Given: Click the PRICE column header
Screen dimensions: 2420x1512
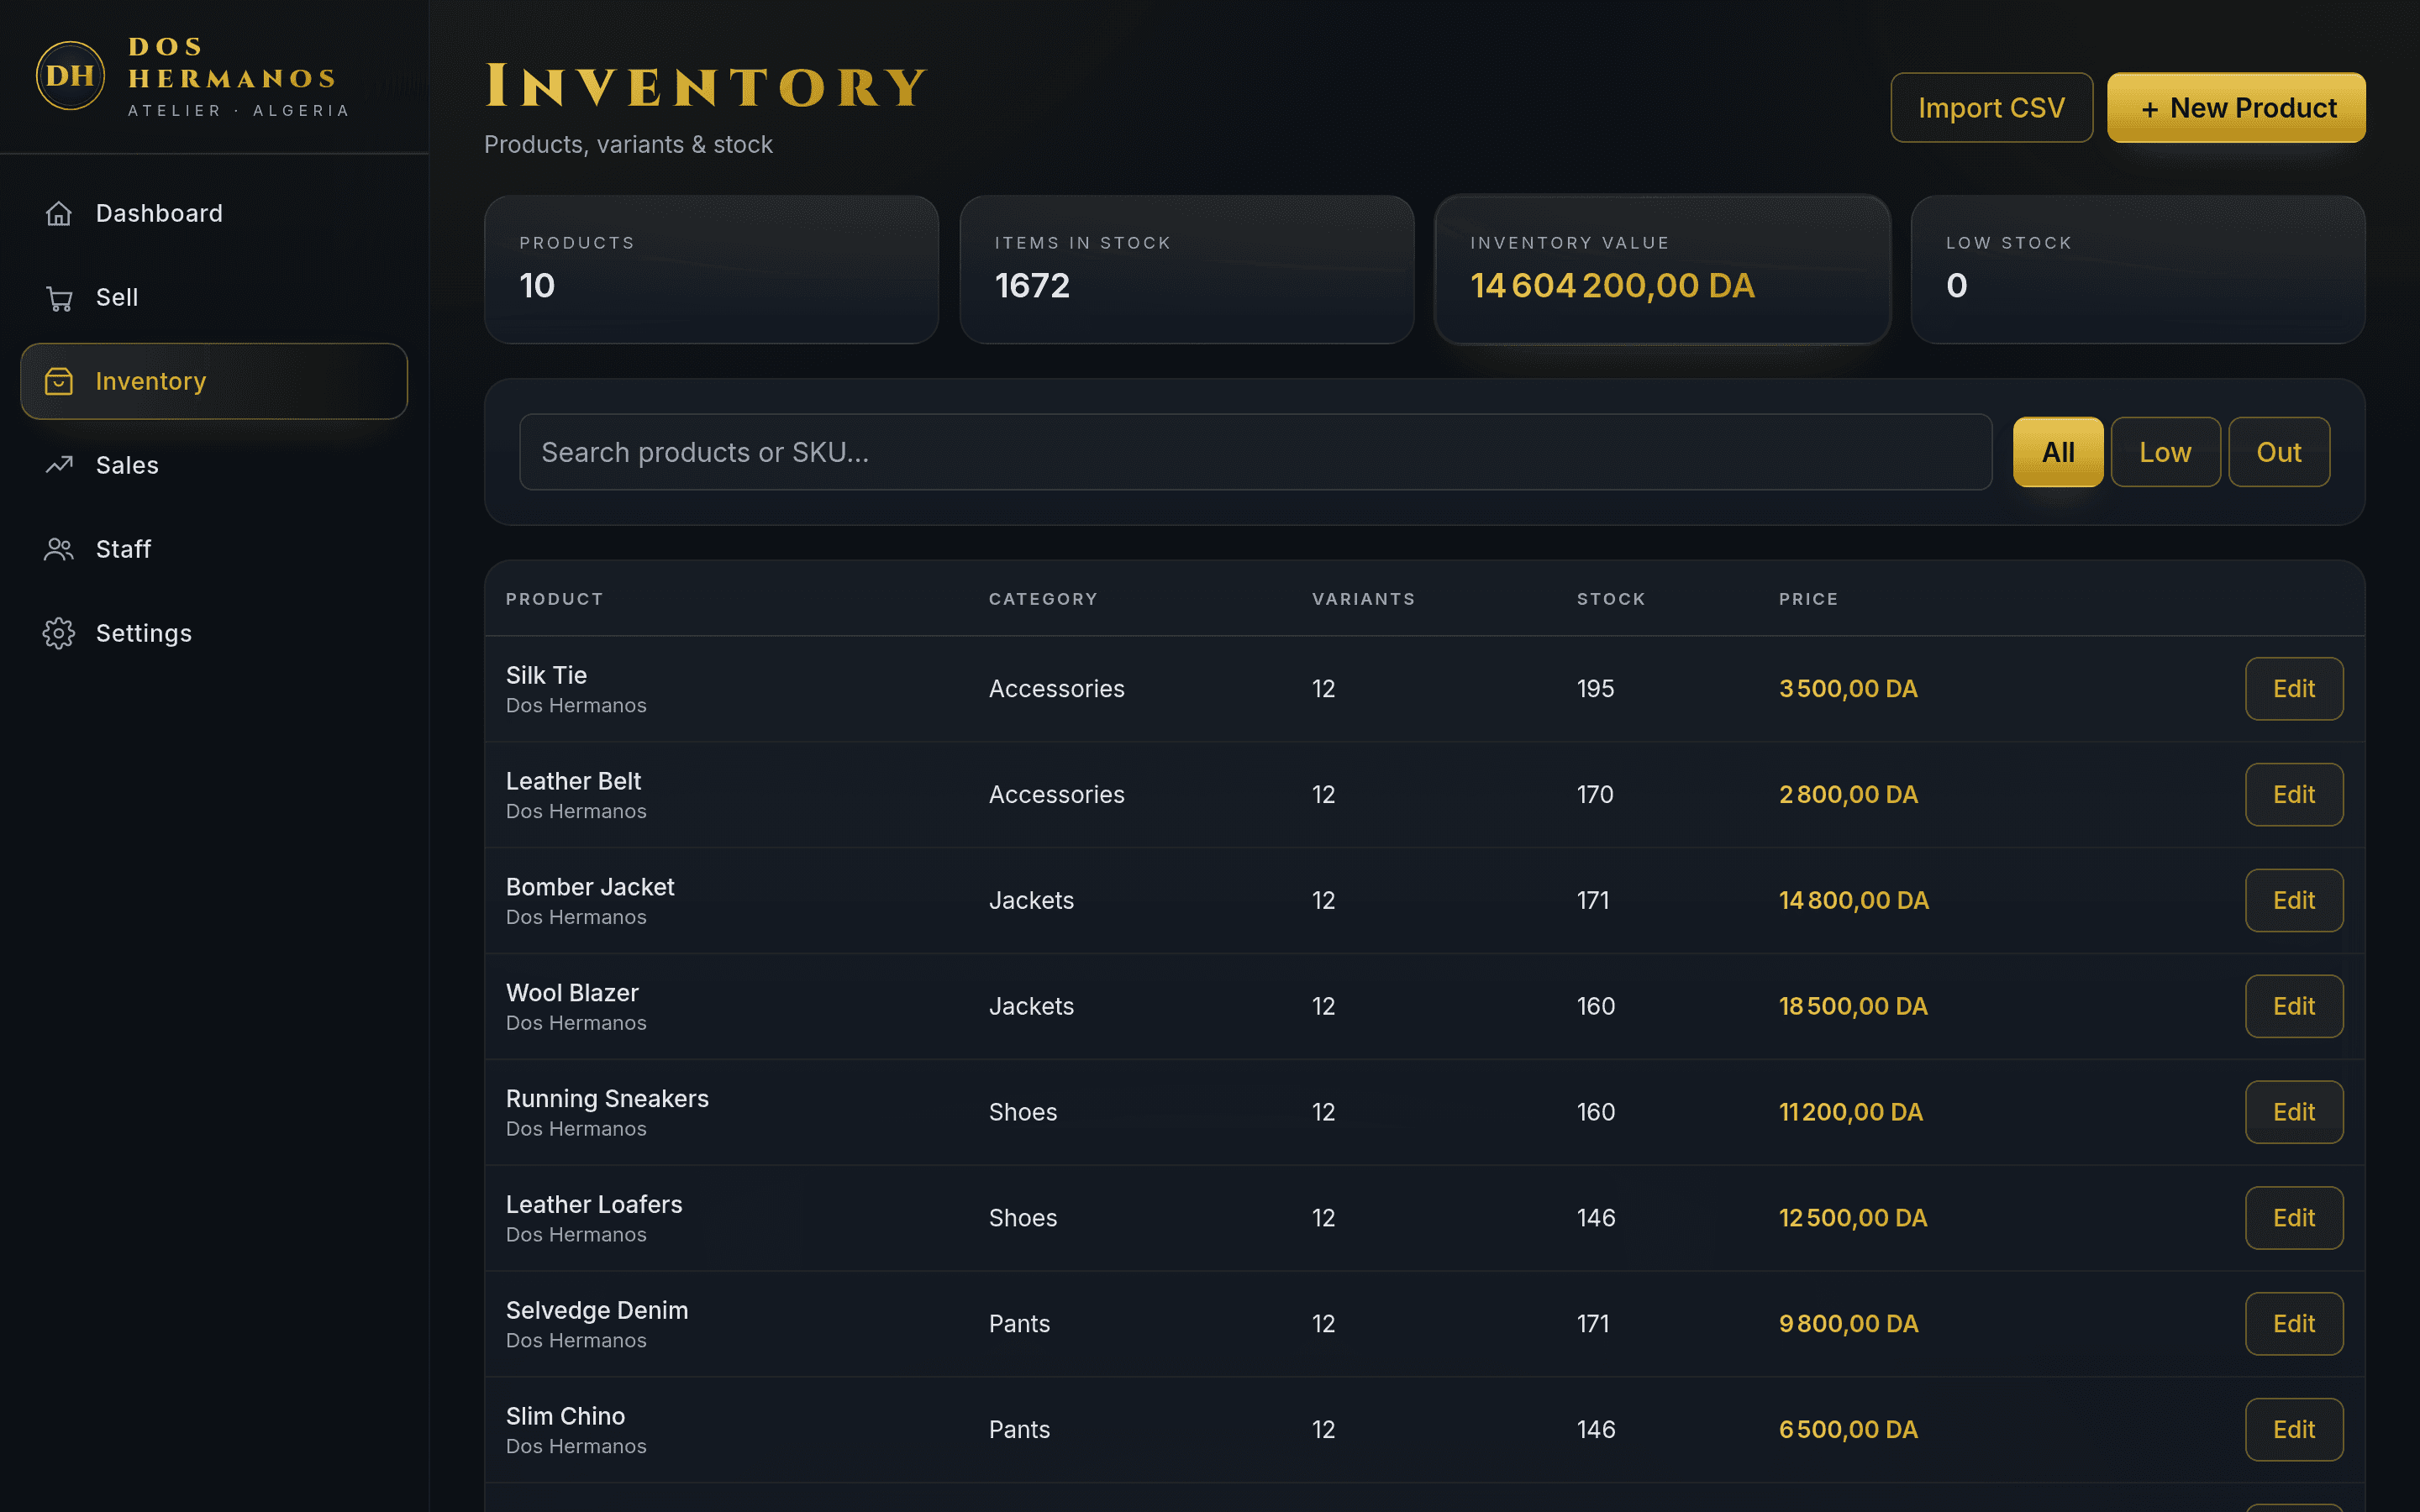Looking at the screenshot, I should pos(1808,599).
